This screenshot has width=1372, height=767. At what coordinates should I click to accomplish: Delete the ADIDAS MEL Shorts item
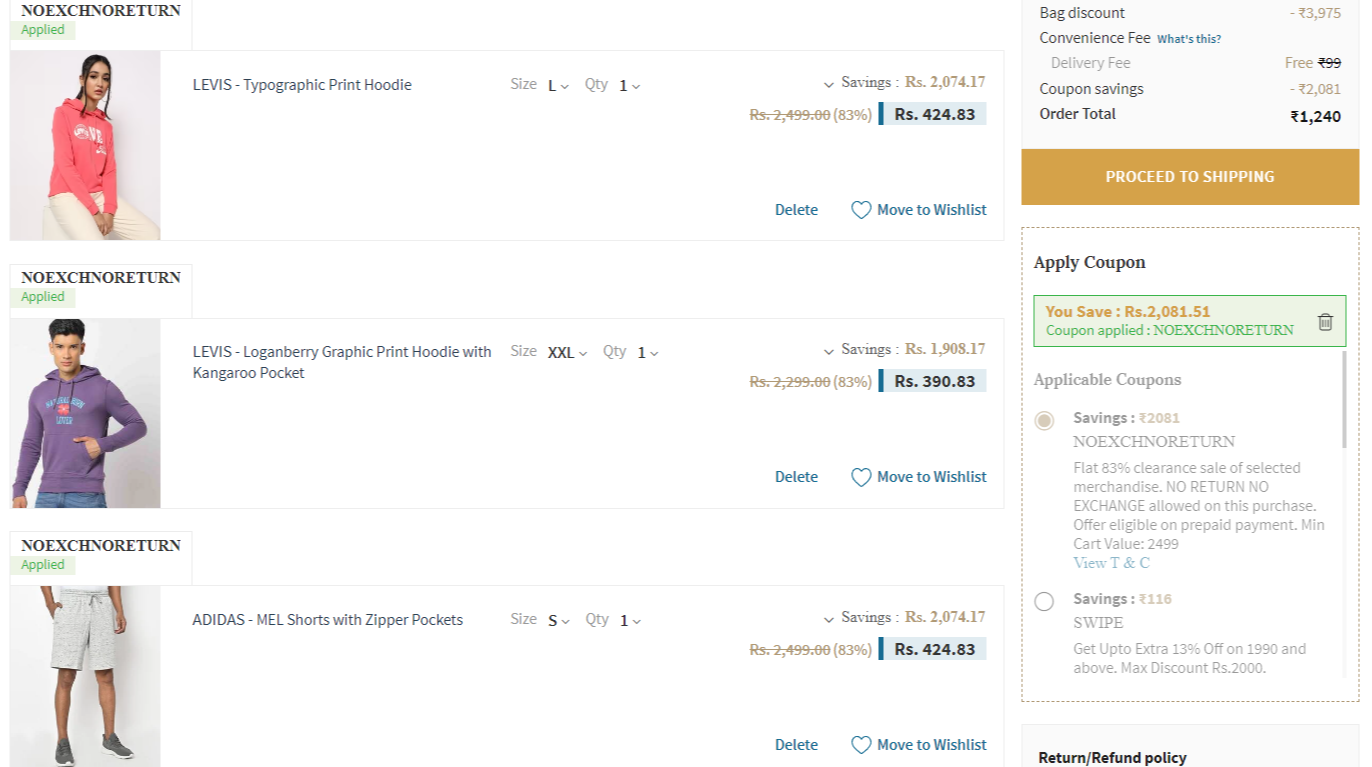[x=796, y=745]
